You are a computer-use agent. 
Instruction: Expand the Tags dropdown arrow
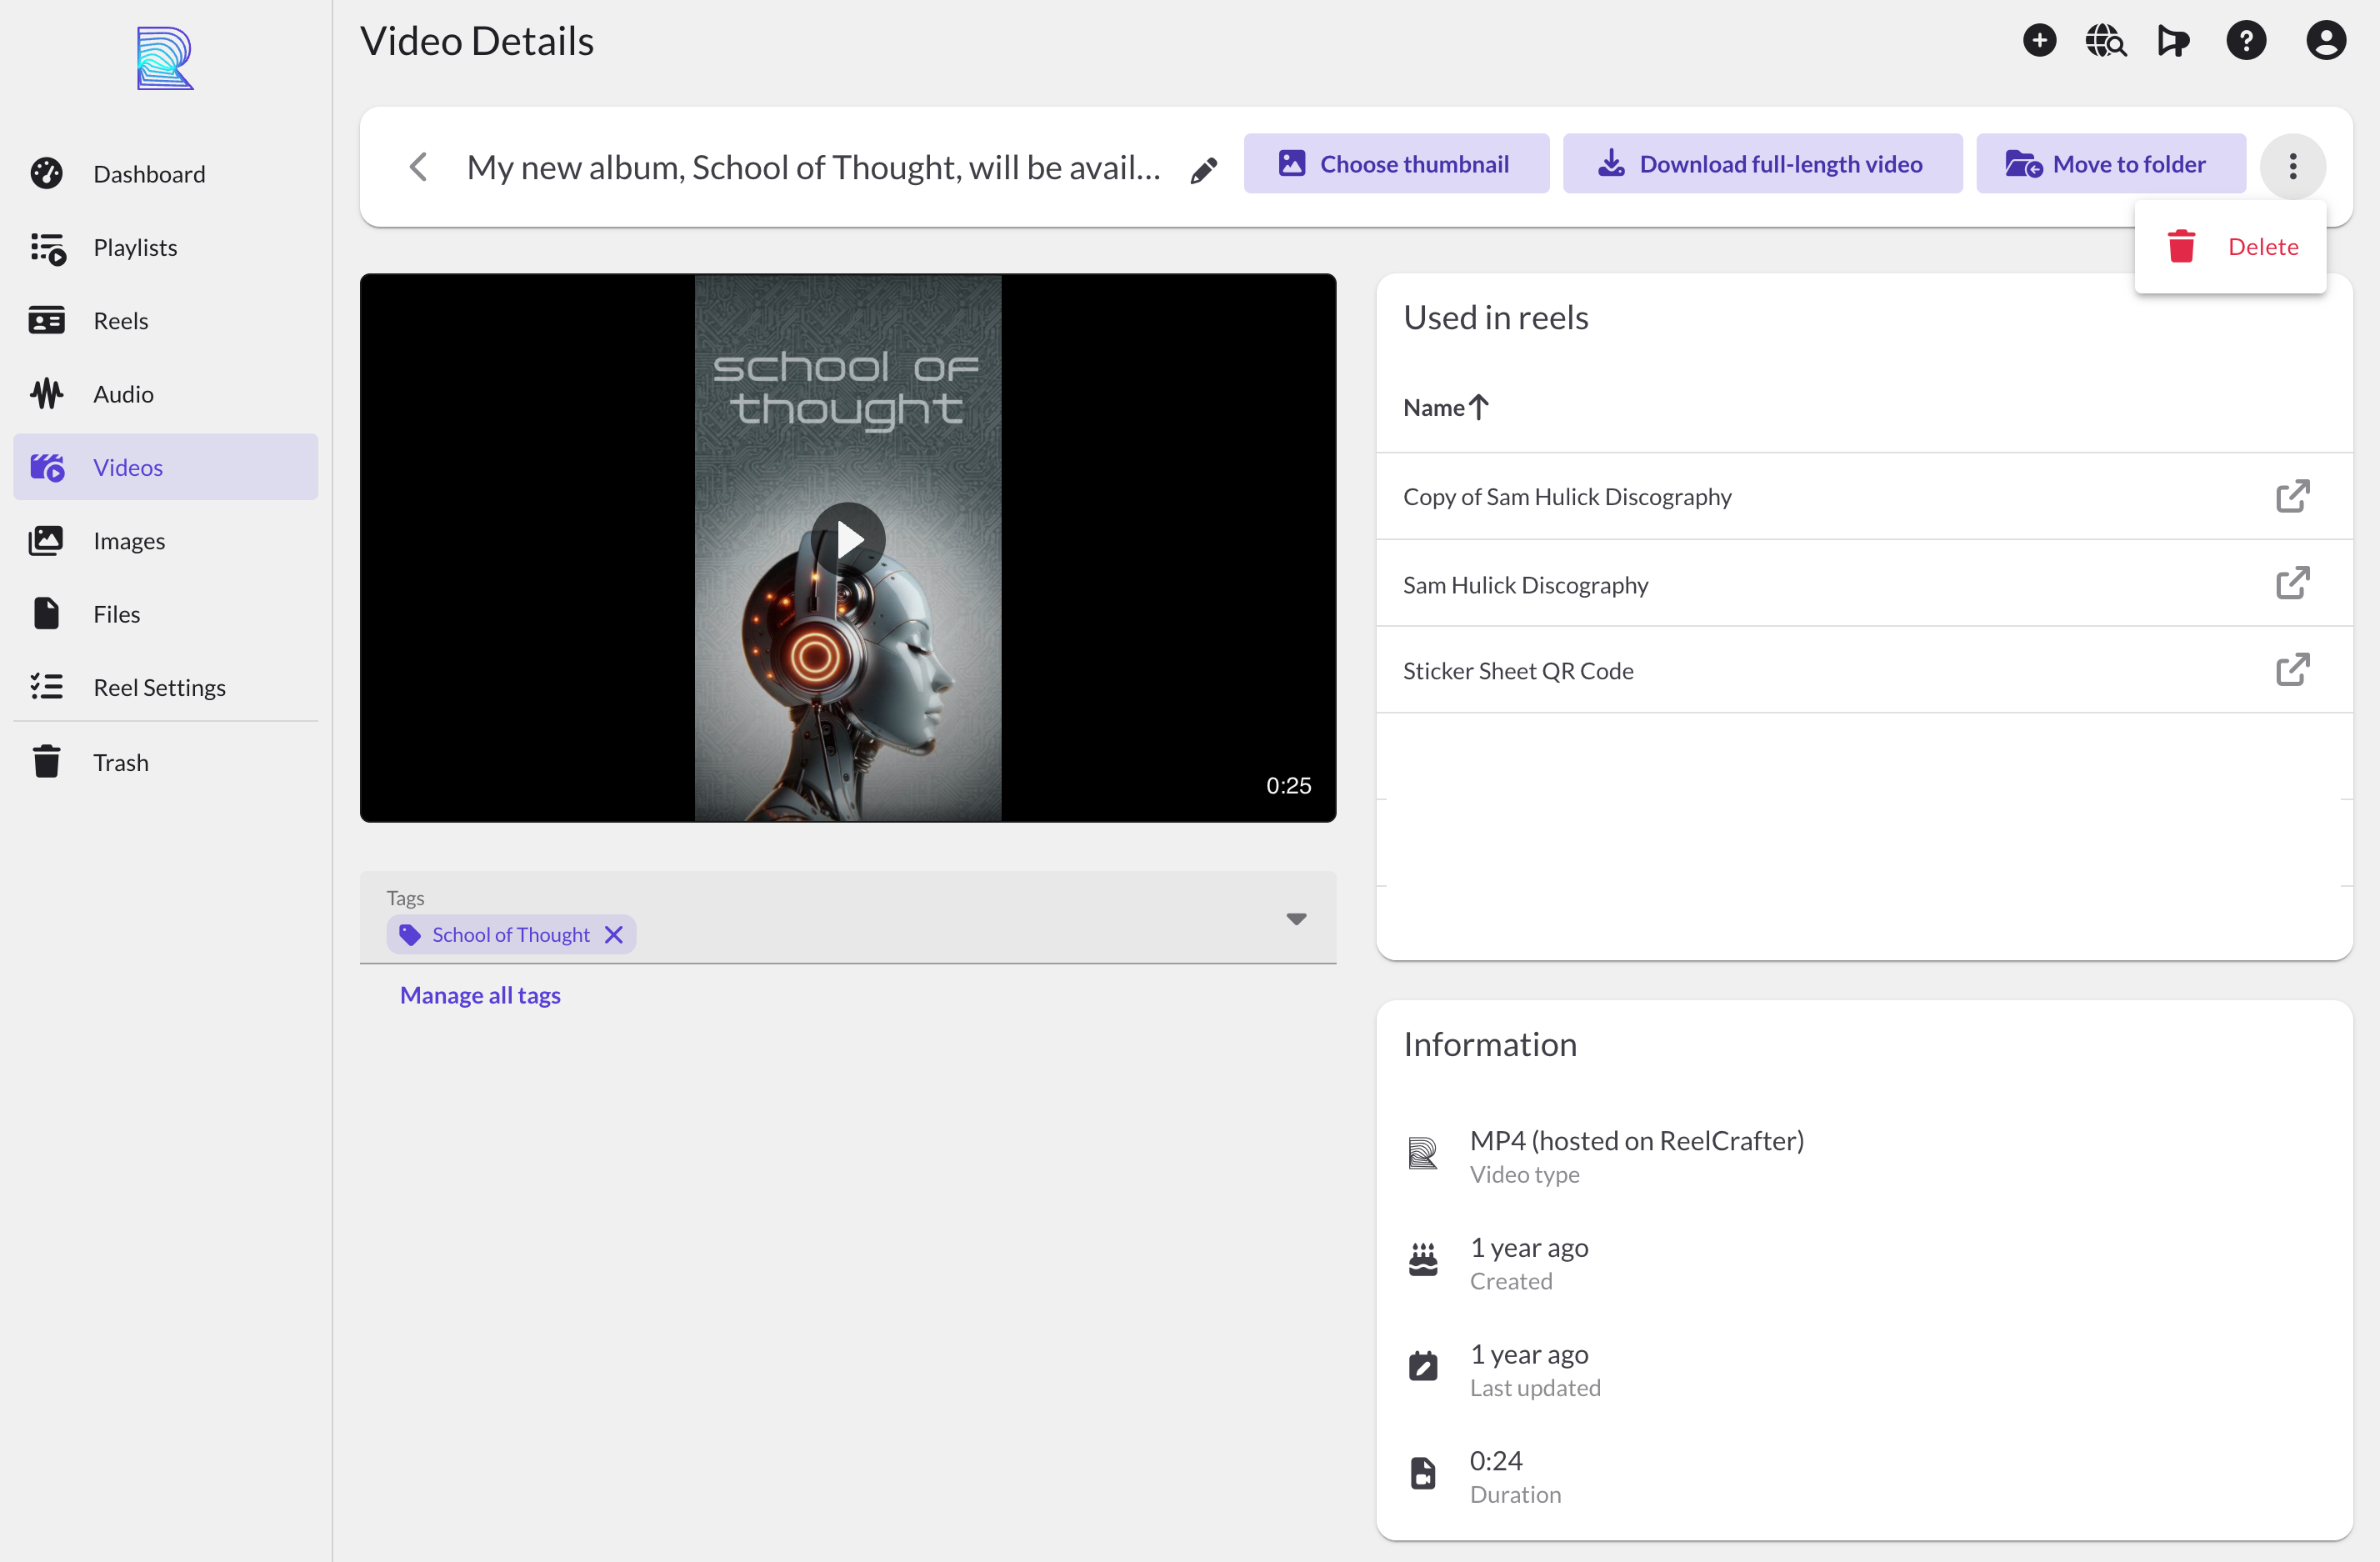pos(1296,919)
